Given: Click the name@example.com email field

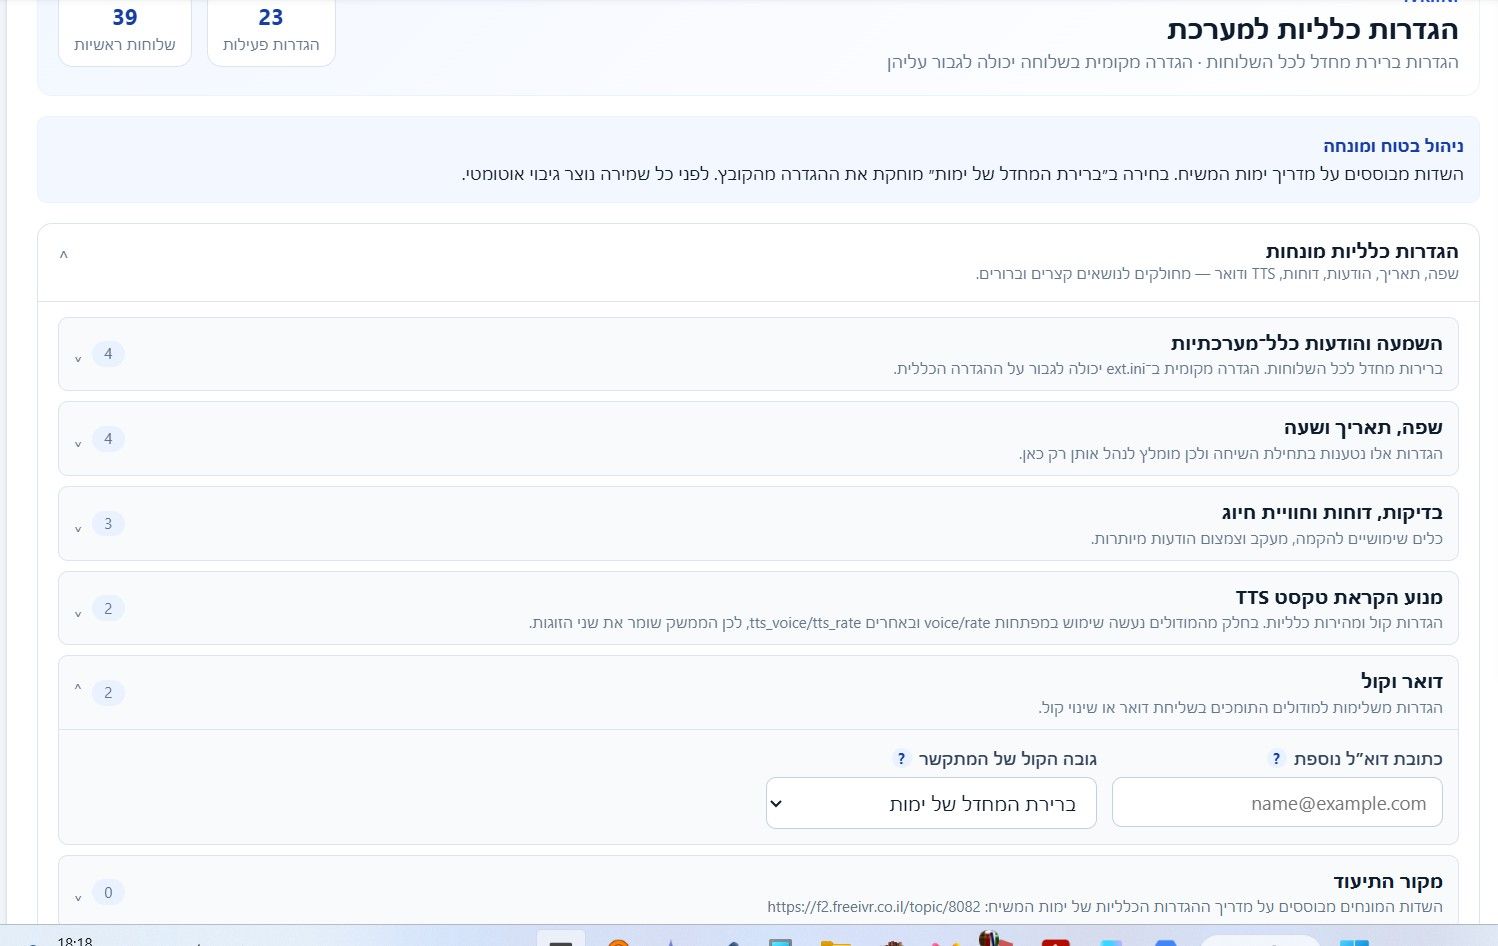Looking at the screenshot, I should [x=1277, y=803].
